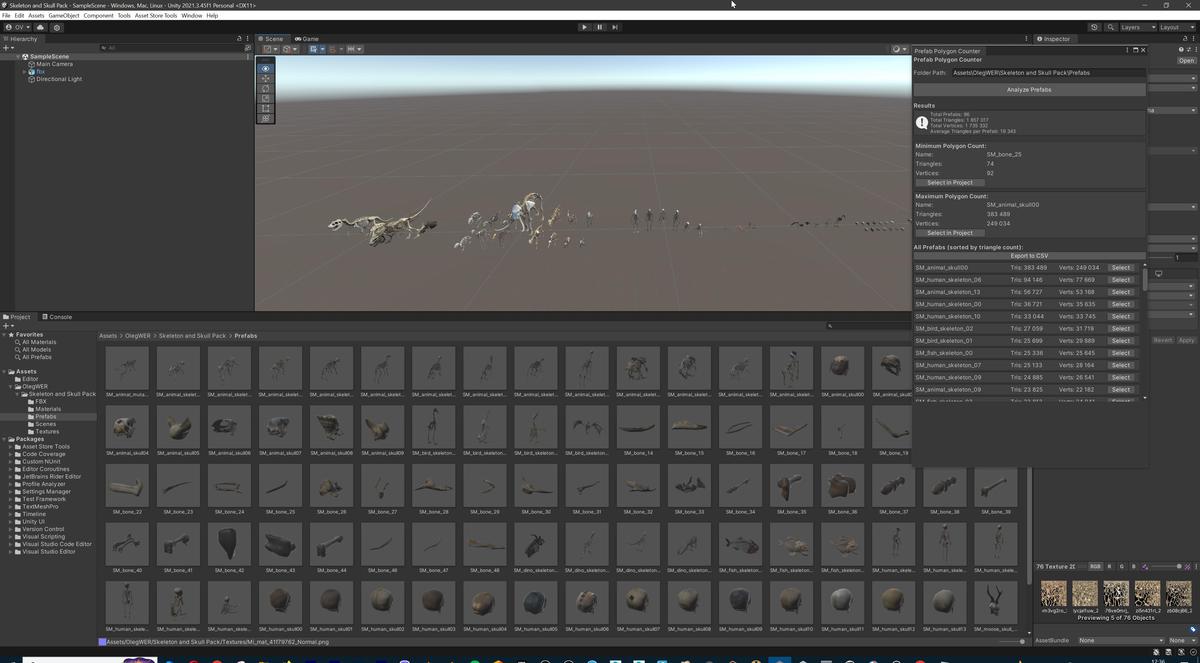Click the Step frame button
This screenshot has width=1200, height=663.
[x=615, y=27]
